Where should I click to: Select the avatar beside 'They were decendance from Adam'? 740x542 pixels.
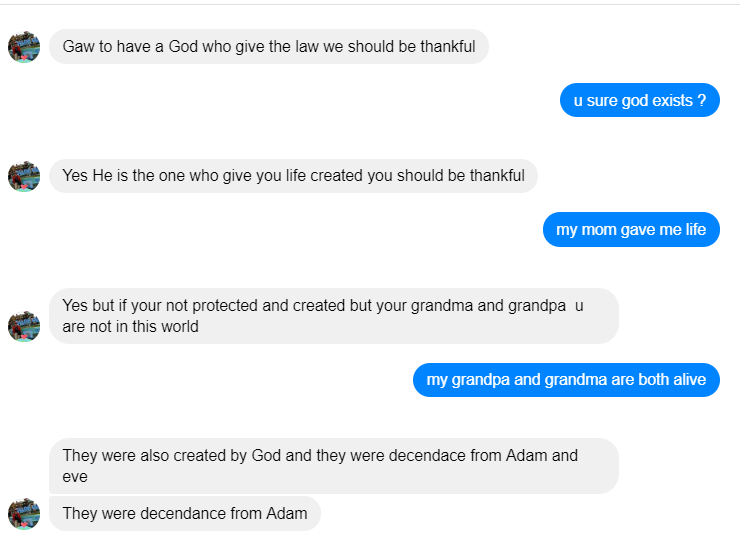[x=24, y=514]
